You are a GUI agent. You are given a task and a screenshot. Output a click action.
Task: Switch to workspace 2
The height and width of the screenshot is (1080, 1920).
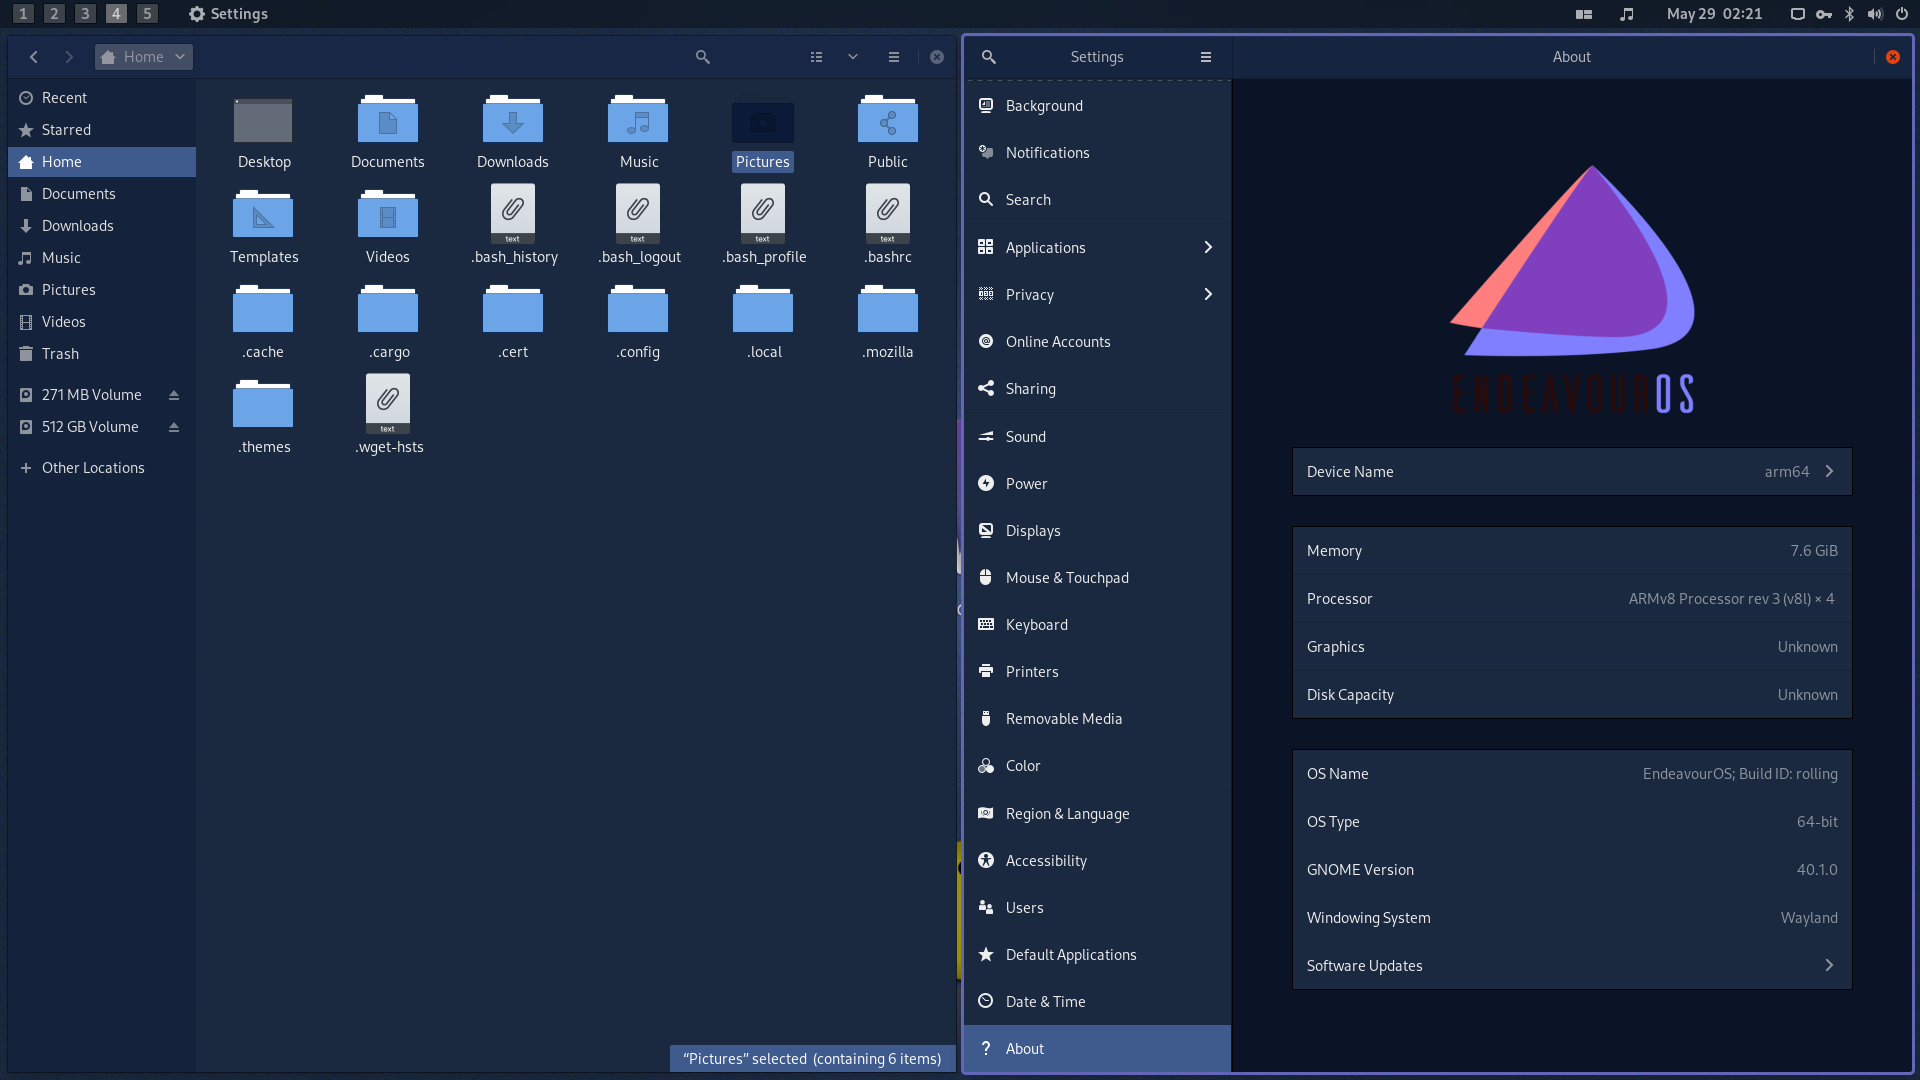point(54,14)
